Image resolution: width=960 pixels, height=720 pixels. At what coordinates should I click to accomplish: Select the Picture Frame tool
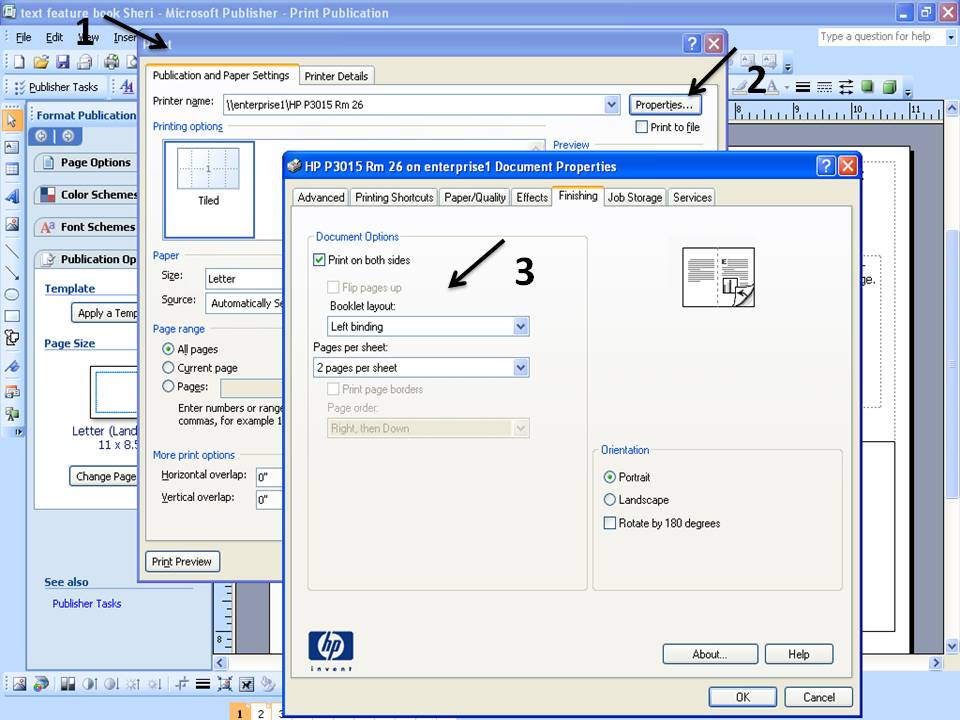(x=12, y=224)
